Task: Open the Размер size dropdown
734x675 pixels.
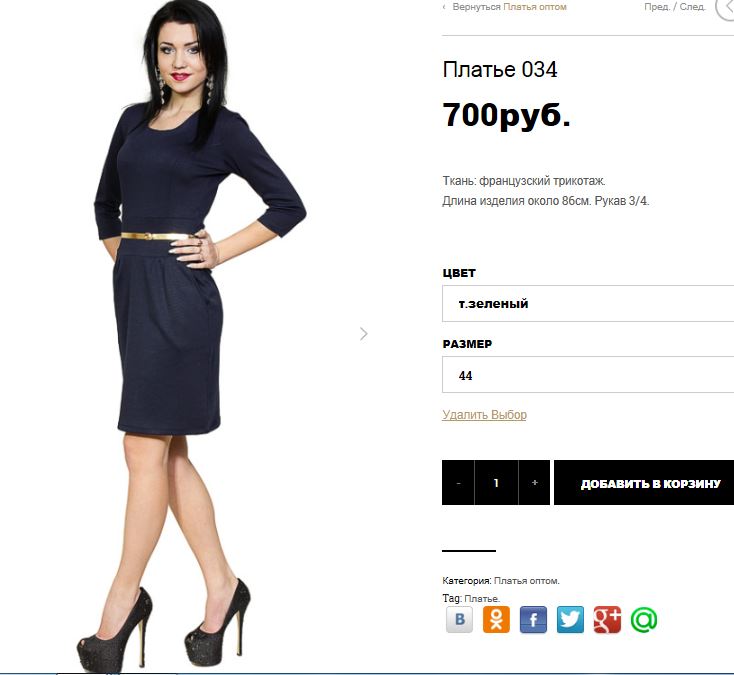Action: [x=588, y=375]
